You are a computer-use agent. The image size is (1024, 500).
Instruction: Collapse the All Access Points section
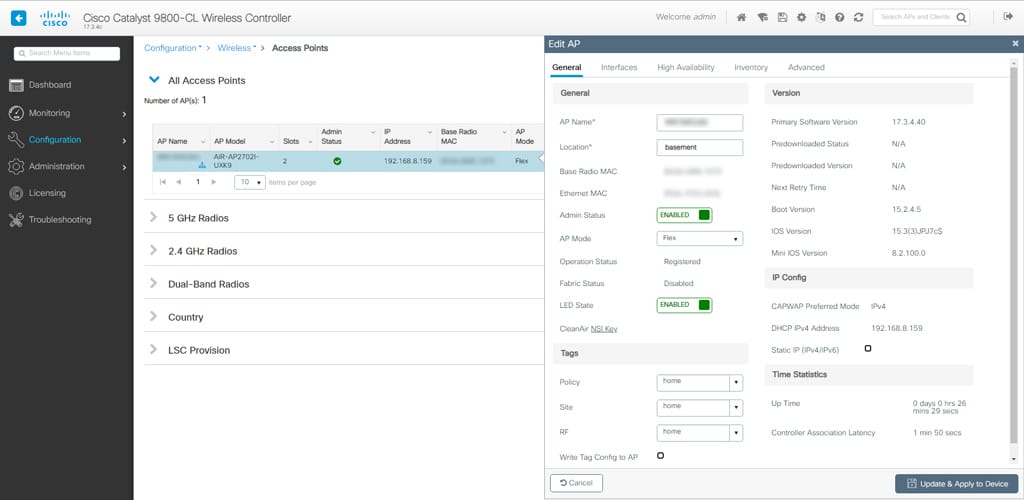pyautogui.click(x=154, y=80)
